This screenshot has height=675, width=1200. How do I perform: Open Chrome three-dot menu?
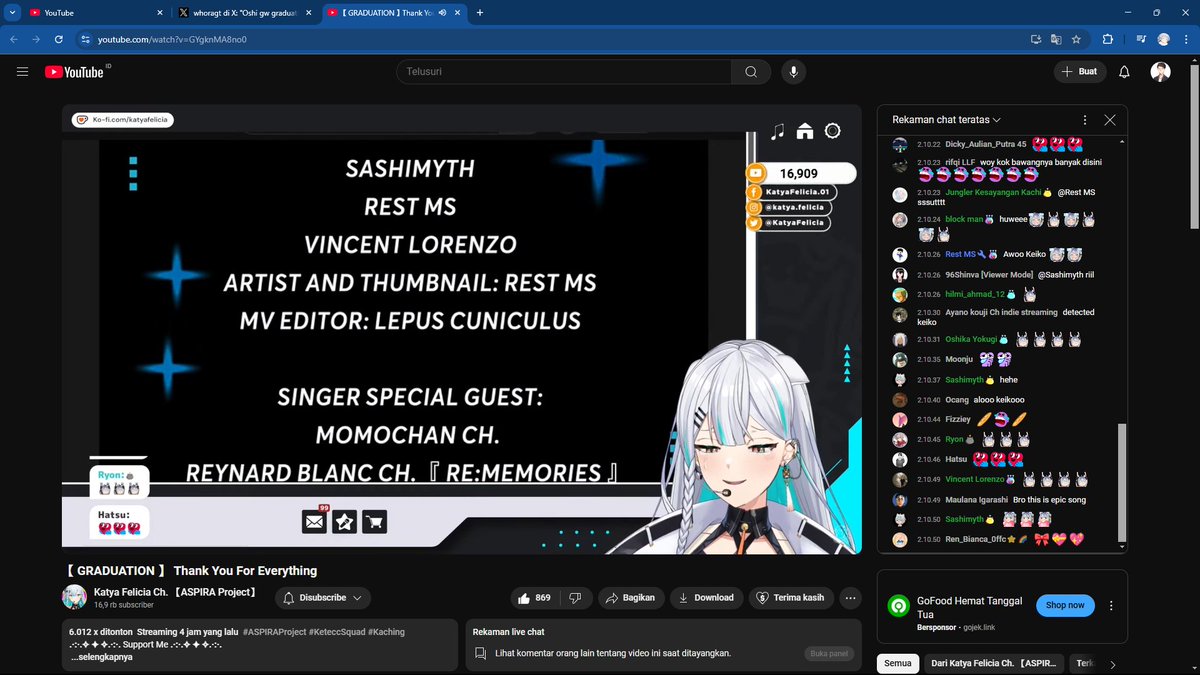1186,39
